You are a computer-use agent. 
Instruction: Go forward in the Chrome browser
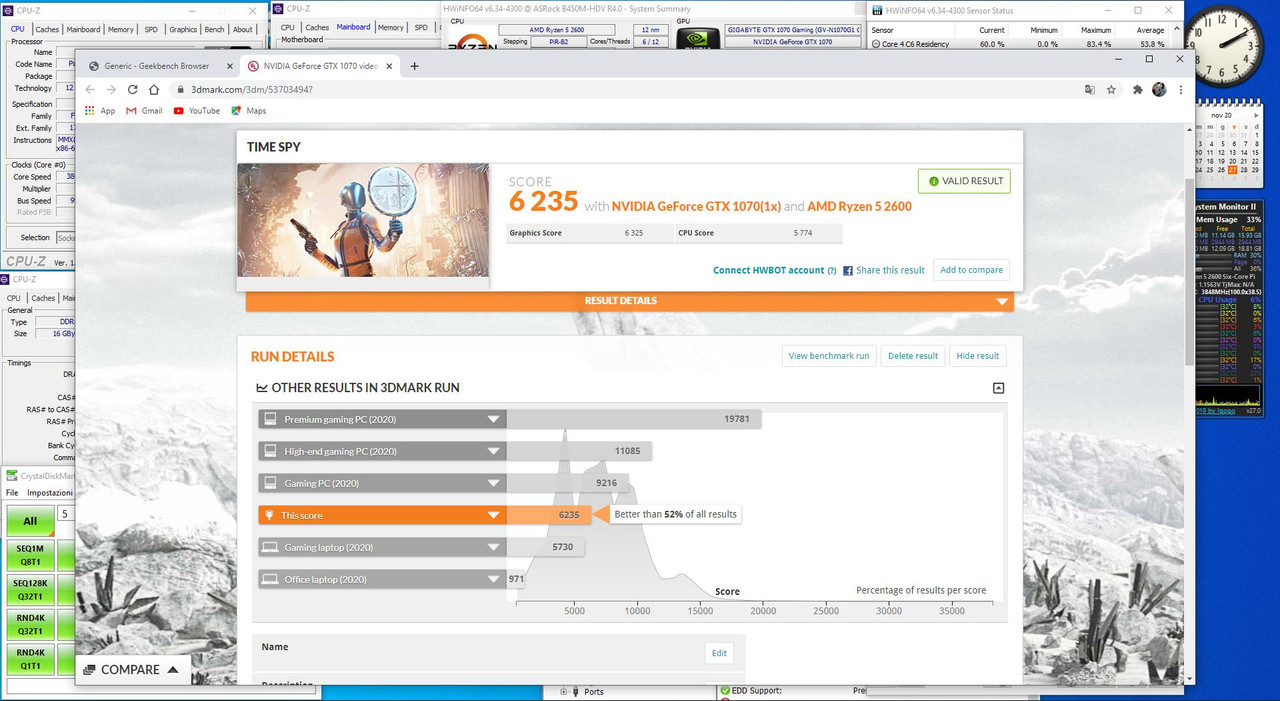click(x=111, y=89)
